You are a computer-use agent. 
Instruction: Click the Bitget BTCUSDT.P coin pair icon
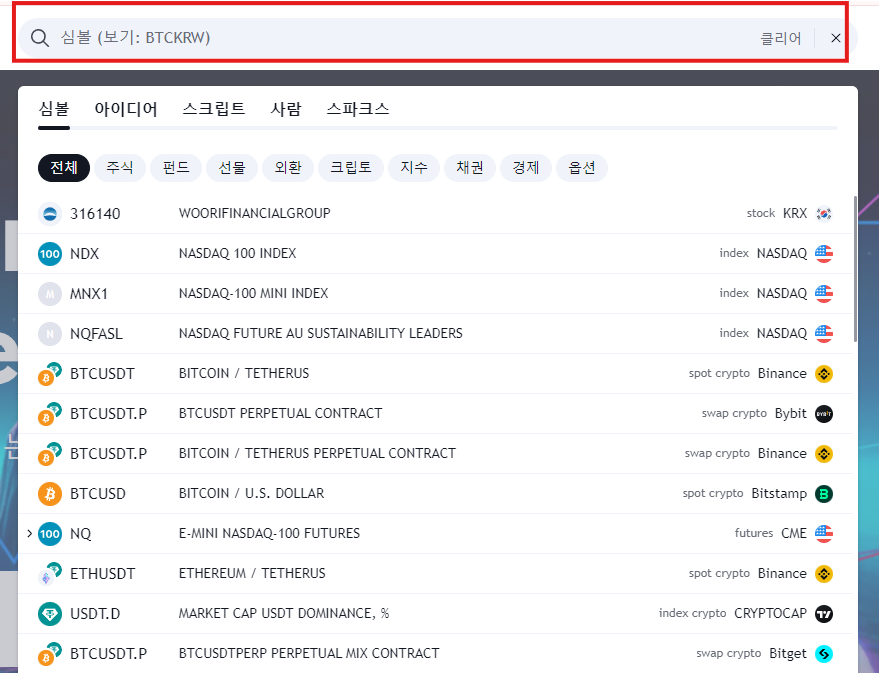50,654
